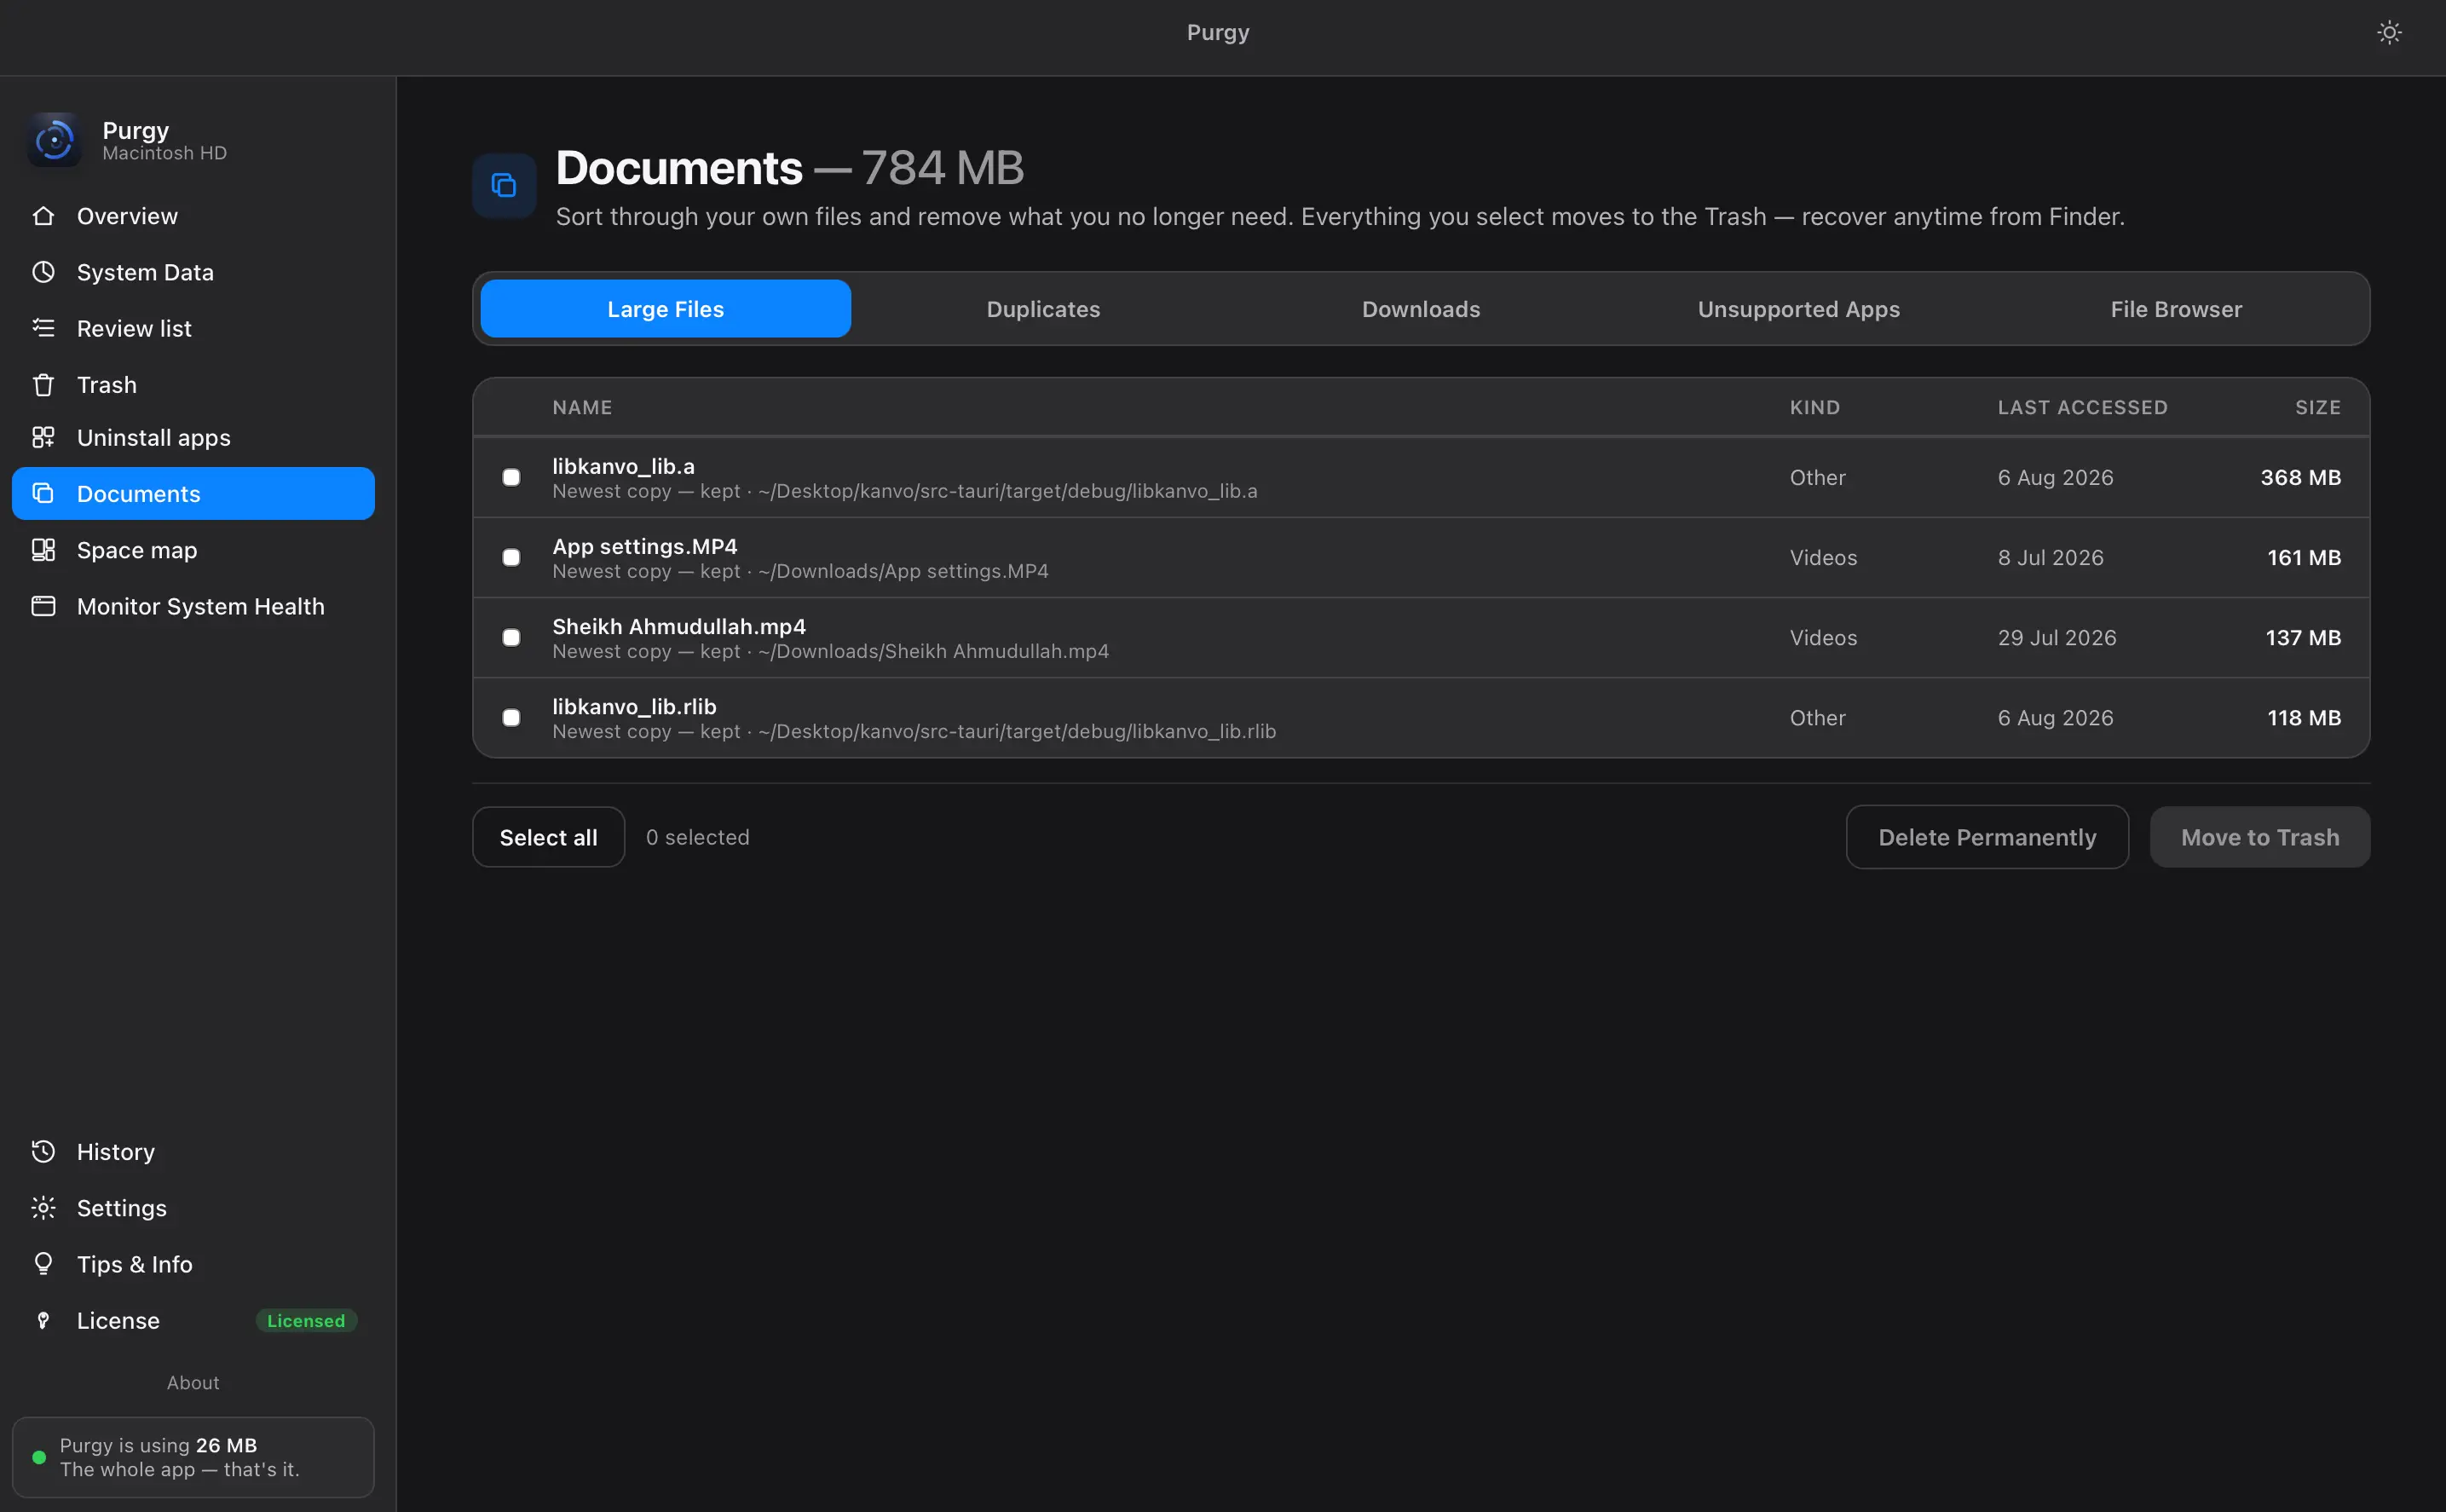Viewport: 2446px width, 1512px height.
Task: Click the Purgy app logo icon
Action: [54, 140]
